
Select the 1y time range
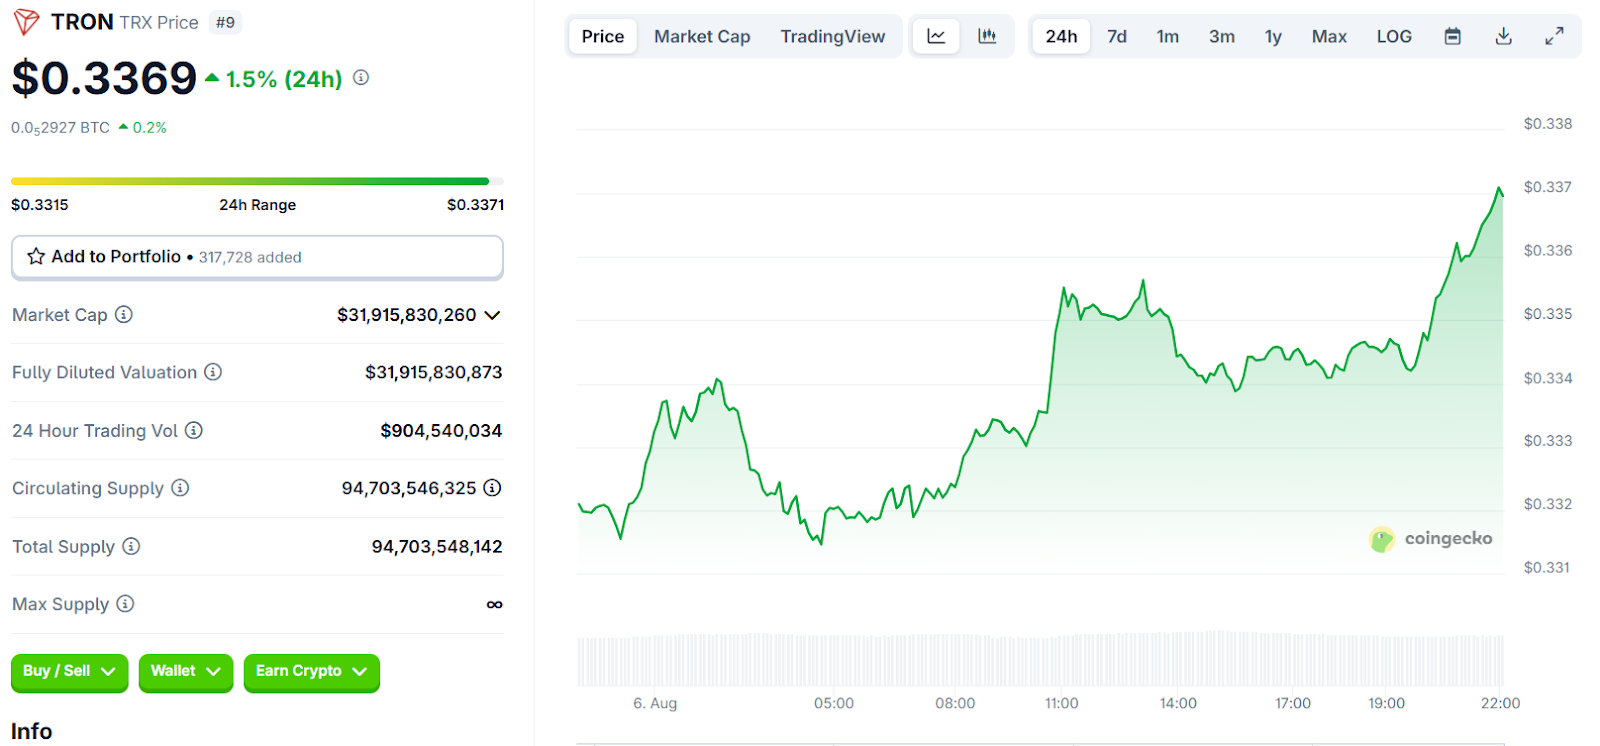pyautogui.click(x=1273, y=36)
